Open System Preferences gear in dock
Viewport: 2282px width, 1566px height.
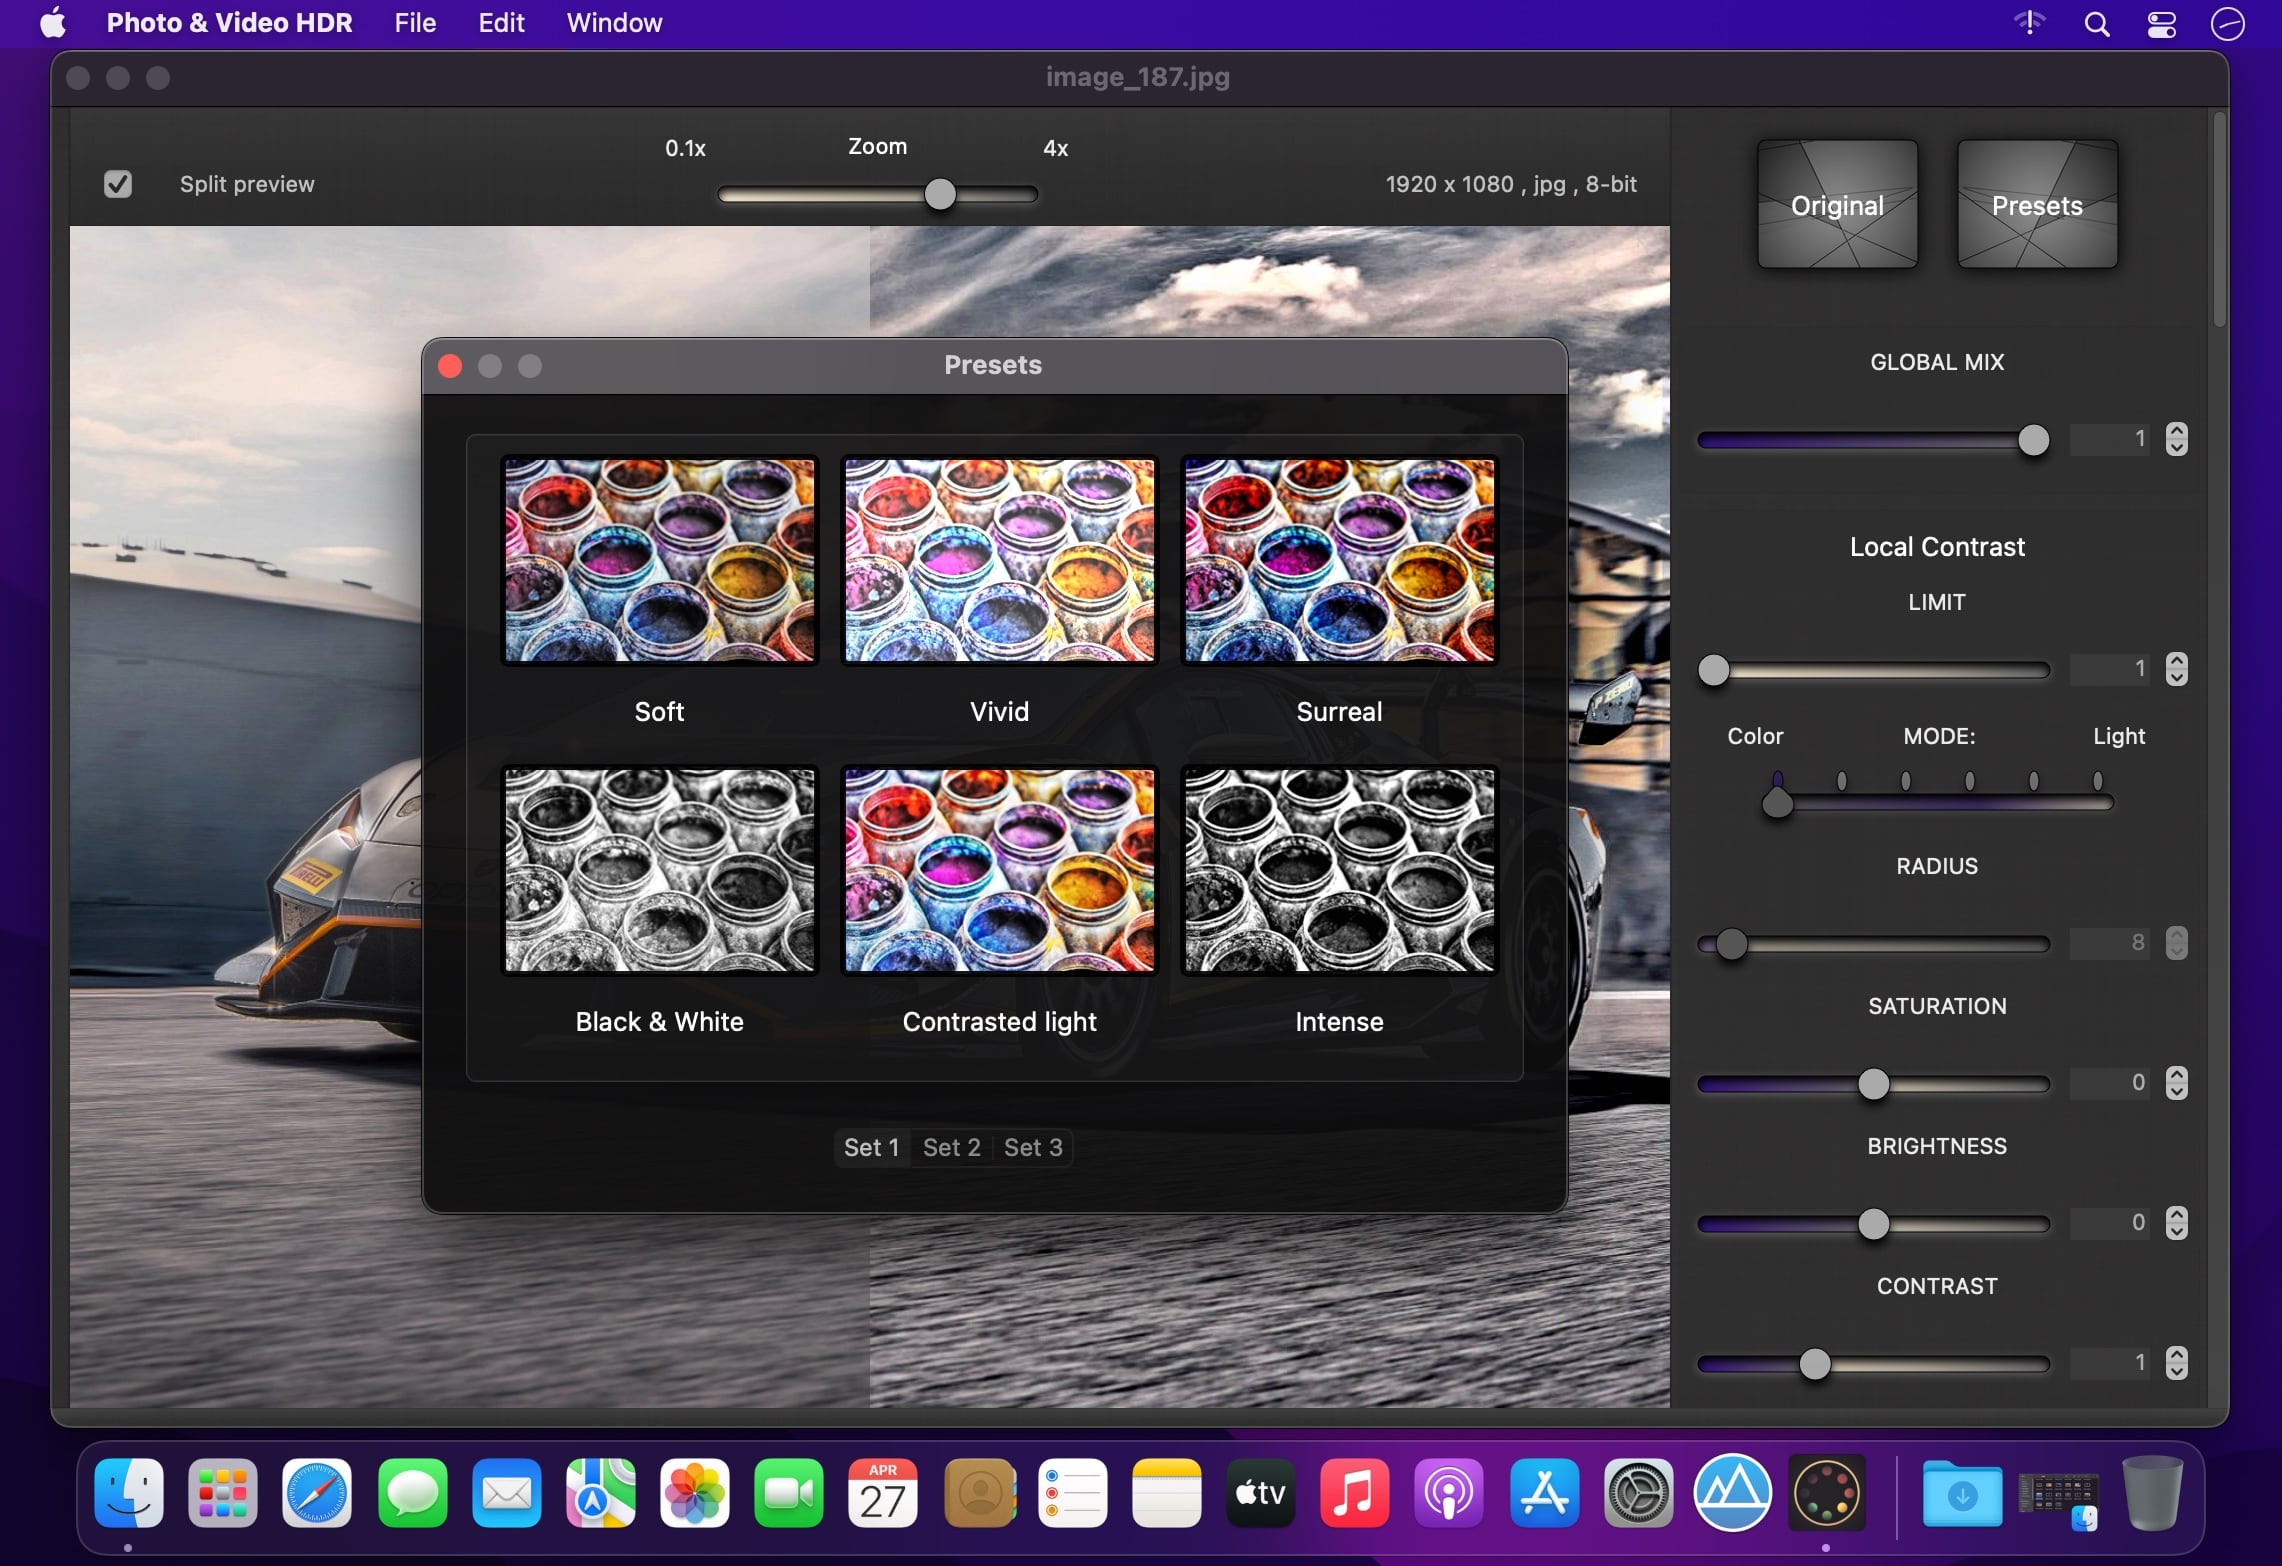(1639, 1494)
